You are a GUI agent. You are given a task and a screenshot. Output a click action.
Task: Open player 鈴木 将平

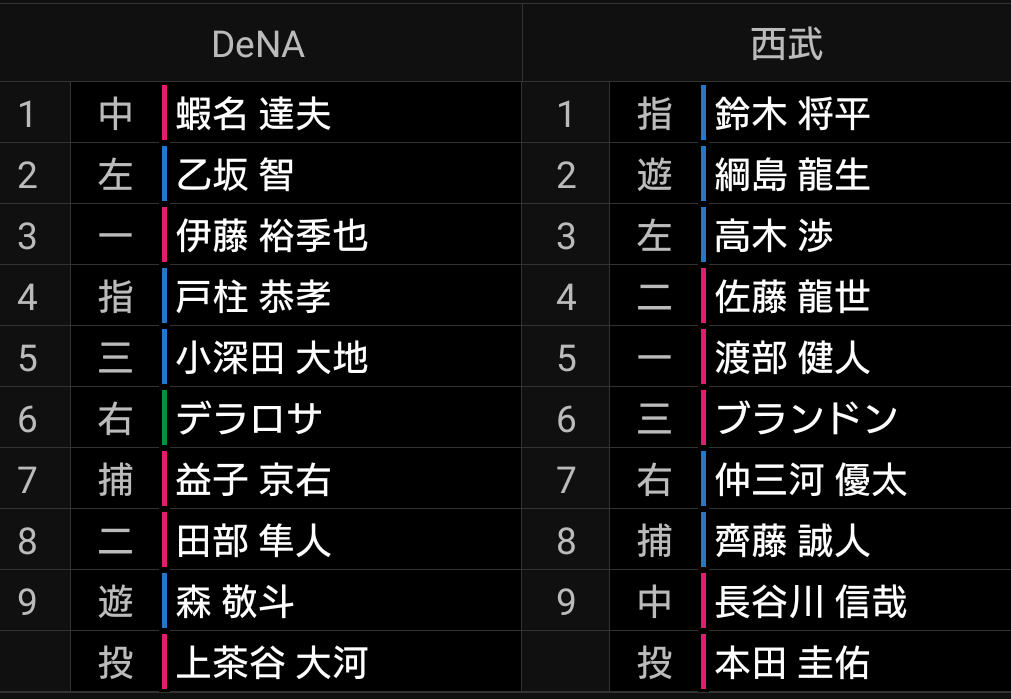(792, 113)
